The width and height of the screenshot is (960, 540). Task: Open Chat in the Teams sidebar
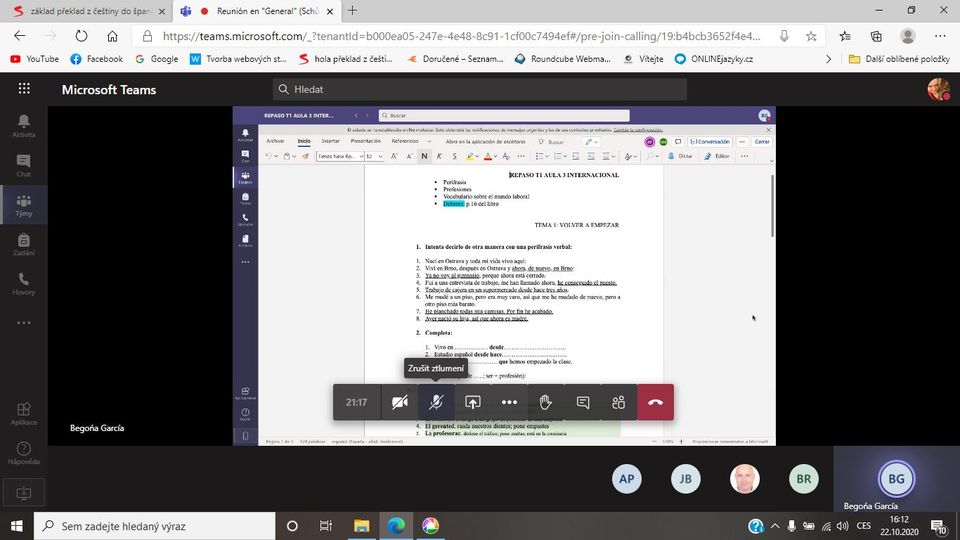click(23, 165)
